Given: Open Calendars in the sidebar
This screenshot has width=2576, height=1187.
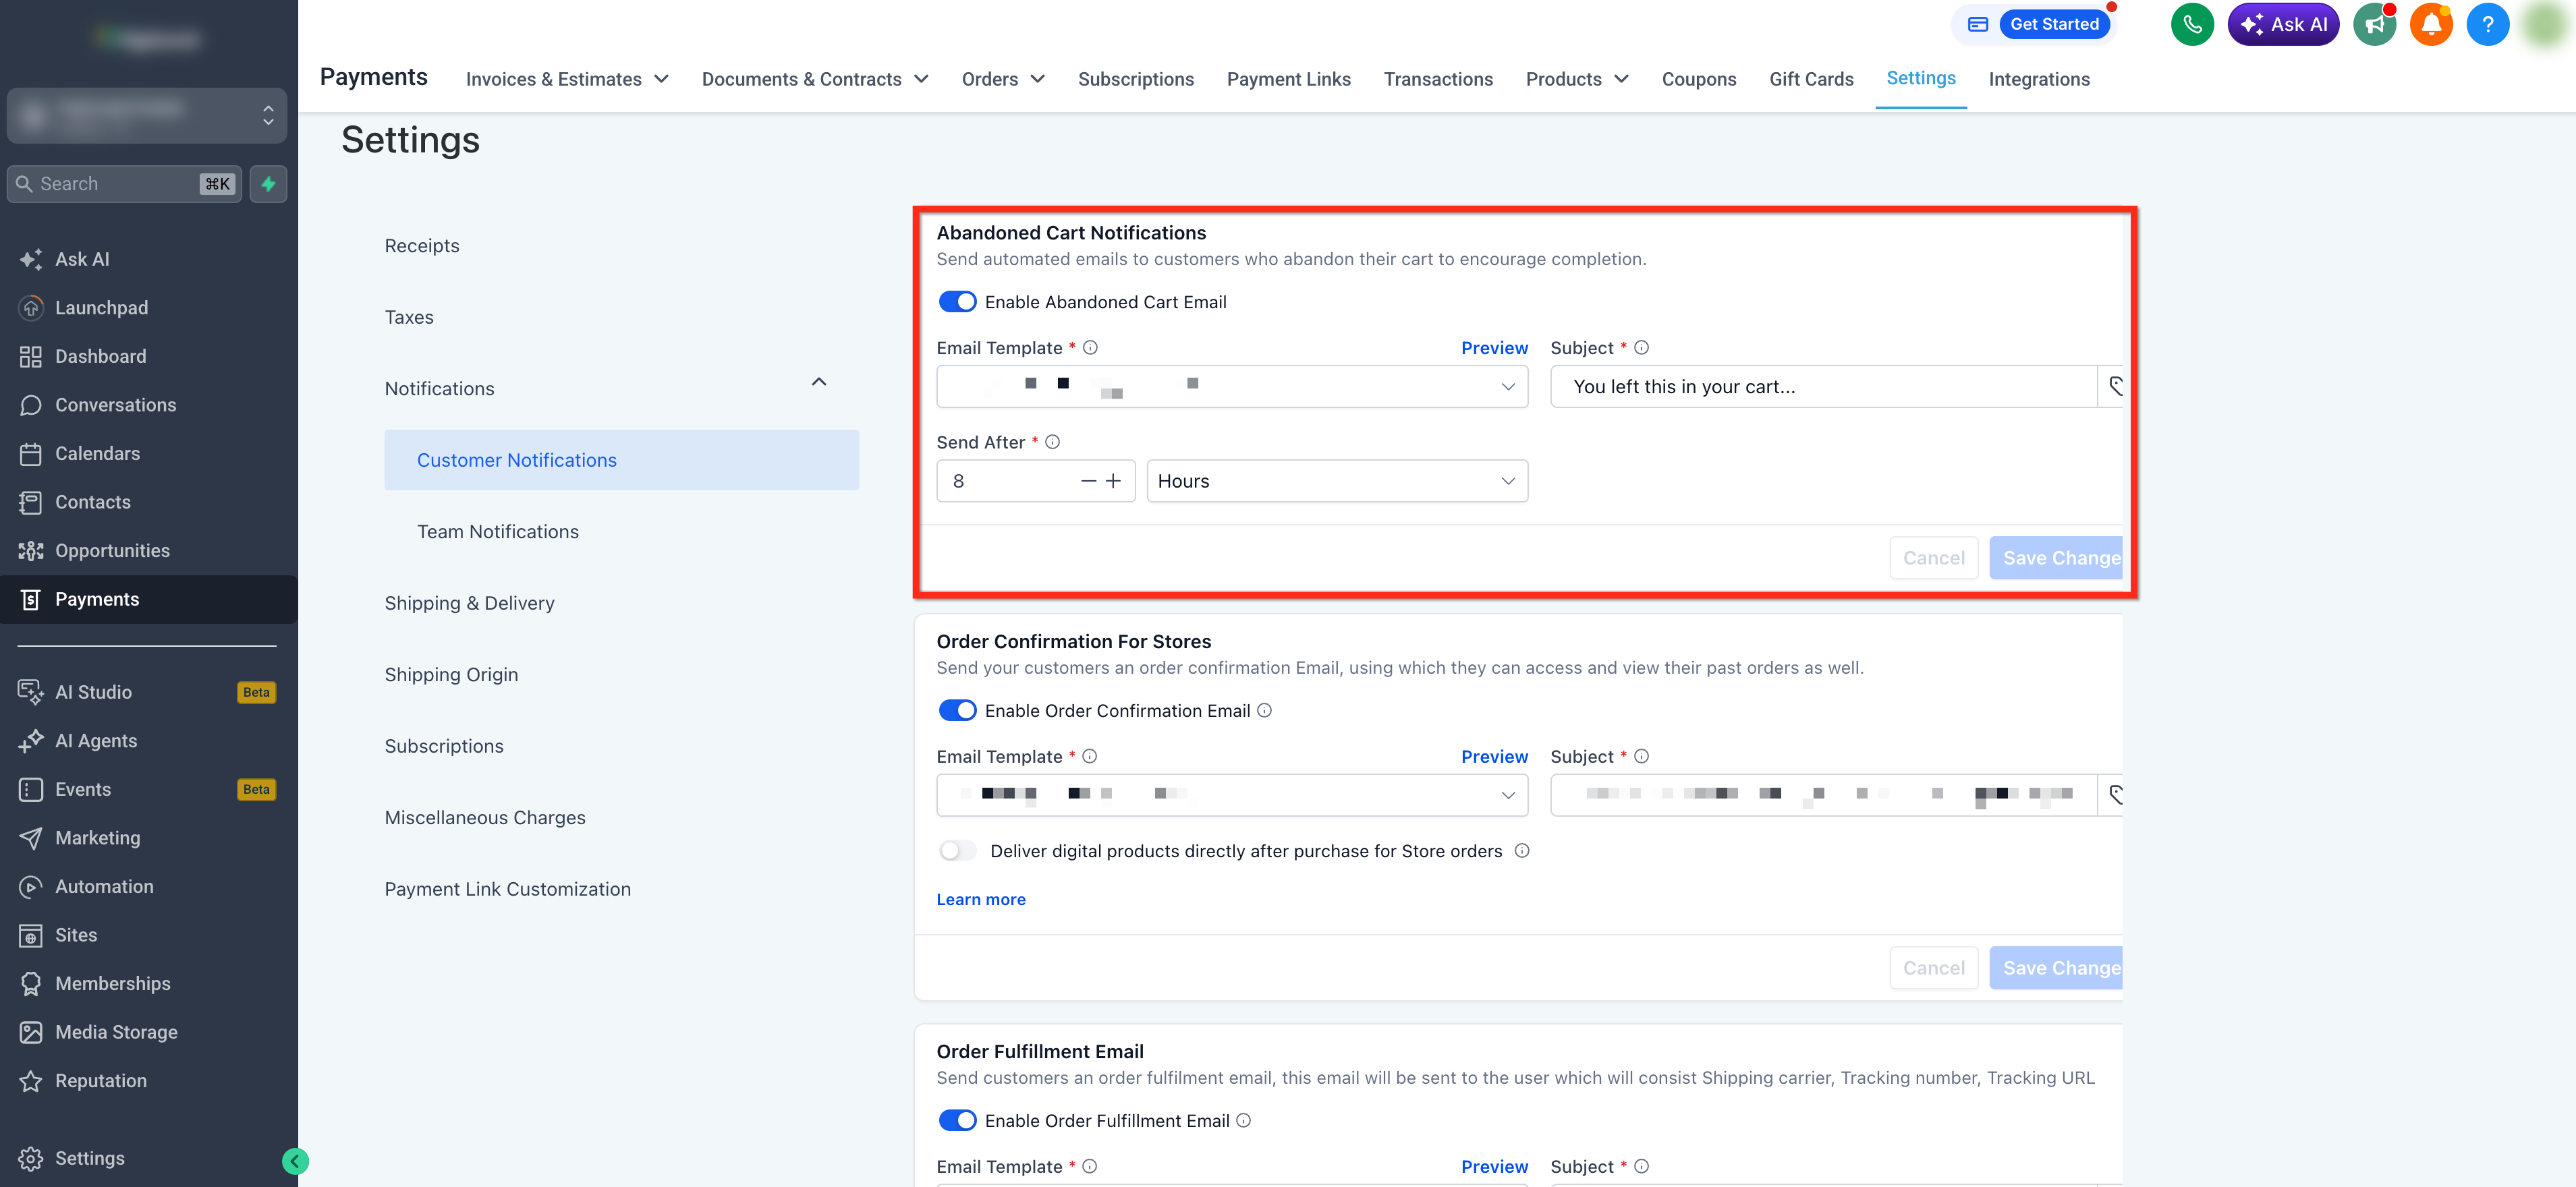Looking at the screenshot, I should pyautogui.click(x=97, y=454).
